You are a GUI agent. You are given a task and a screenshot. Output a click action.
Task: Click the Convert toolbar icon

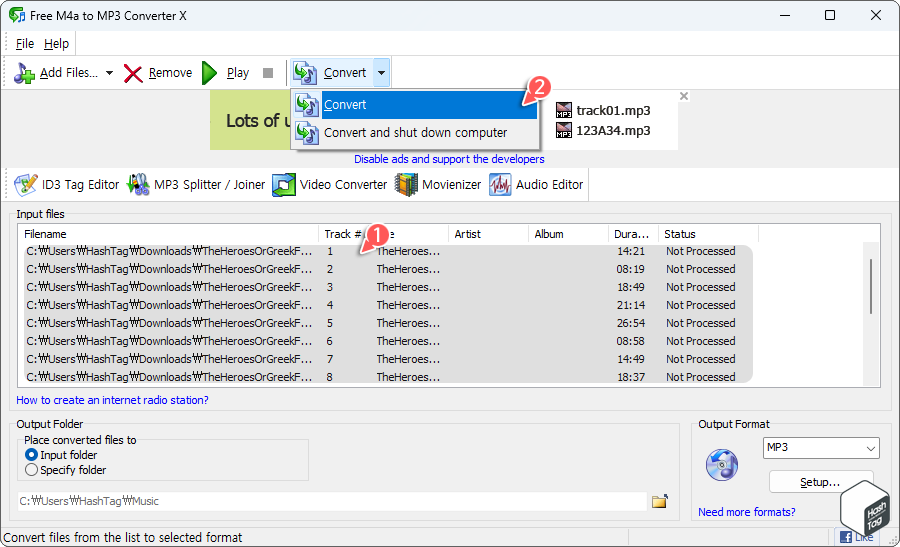pos(304,73)
